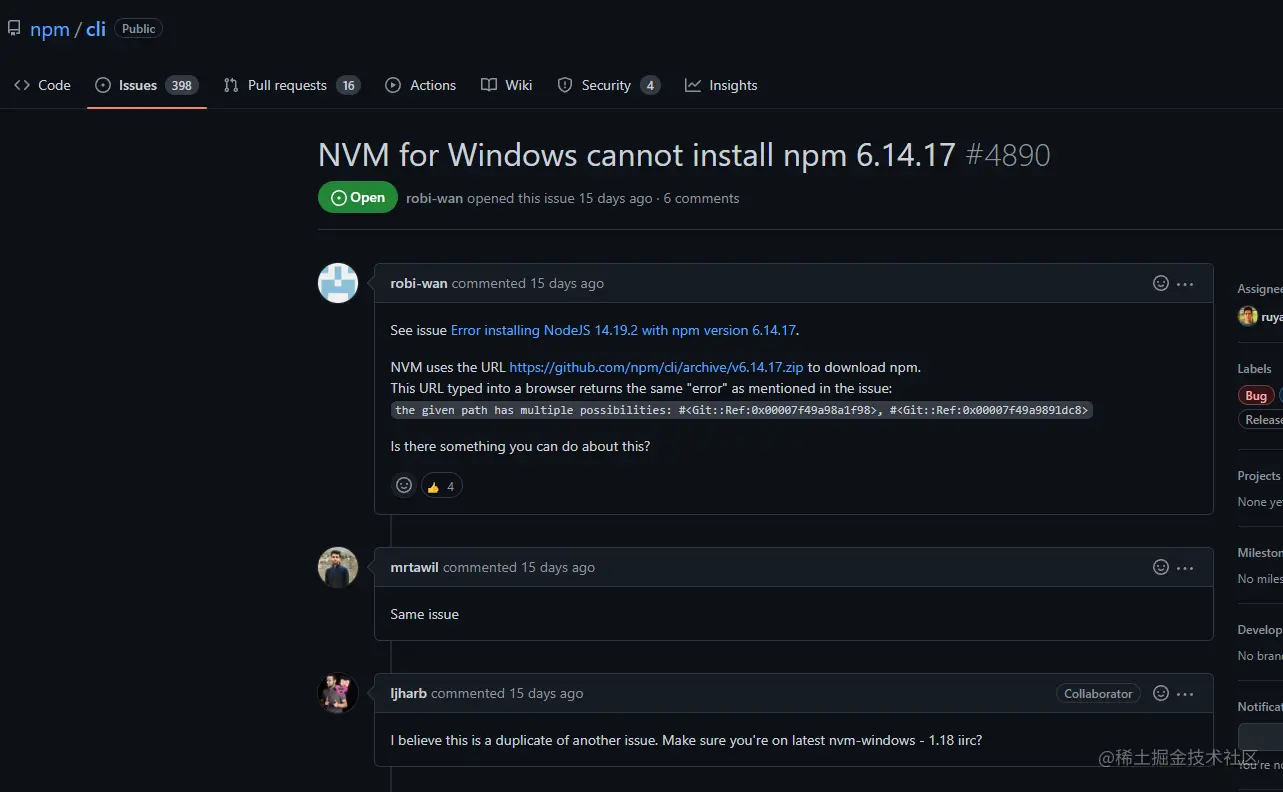
Task: Open more options menu on ljharb comment
Action: pos(1185,694)
